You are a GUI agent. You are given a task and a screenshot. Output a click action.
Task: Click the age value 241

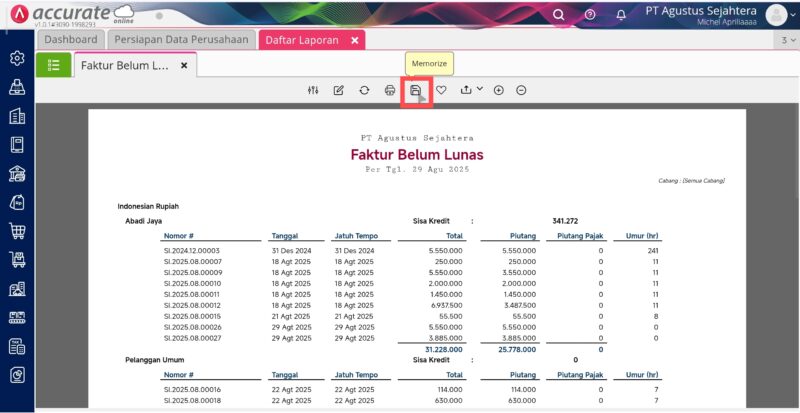pyautogui.click(x=653, y=251)
